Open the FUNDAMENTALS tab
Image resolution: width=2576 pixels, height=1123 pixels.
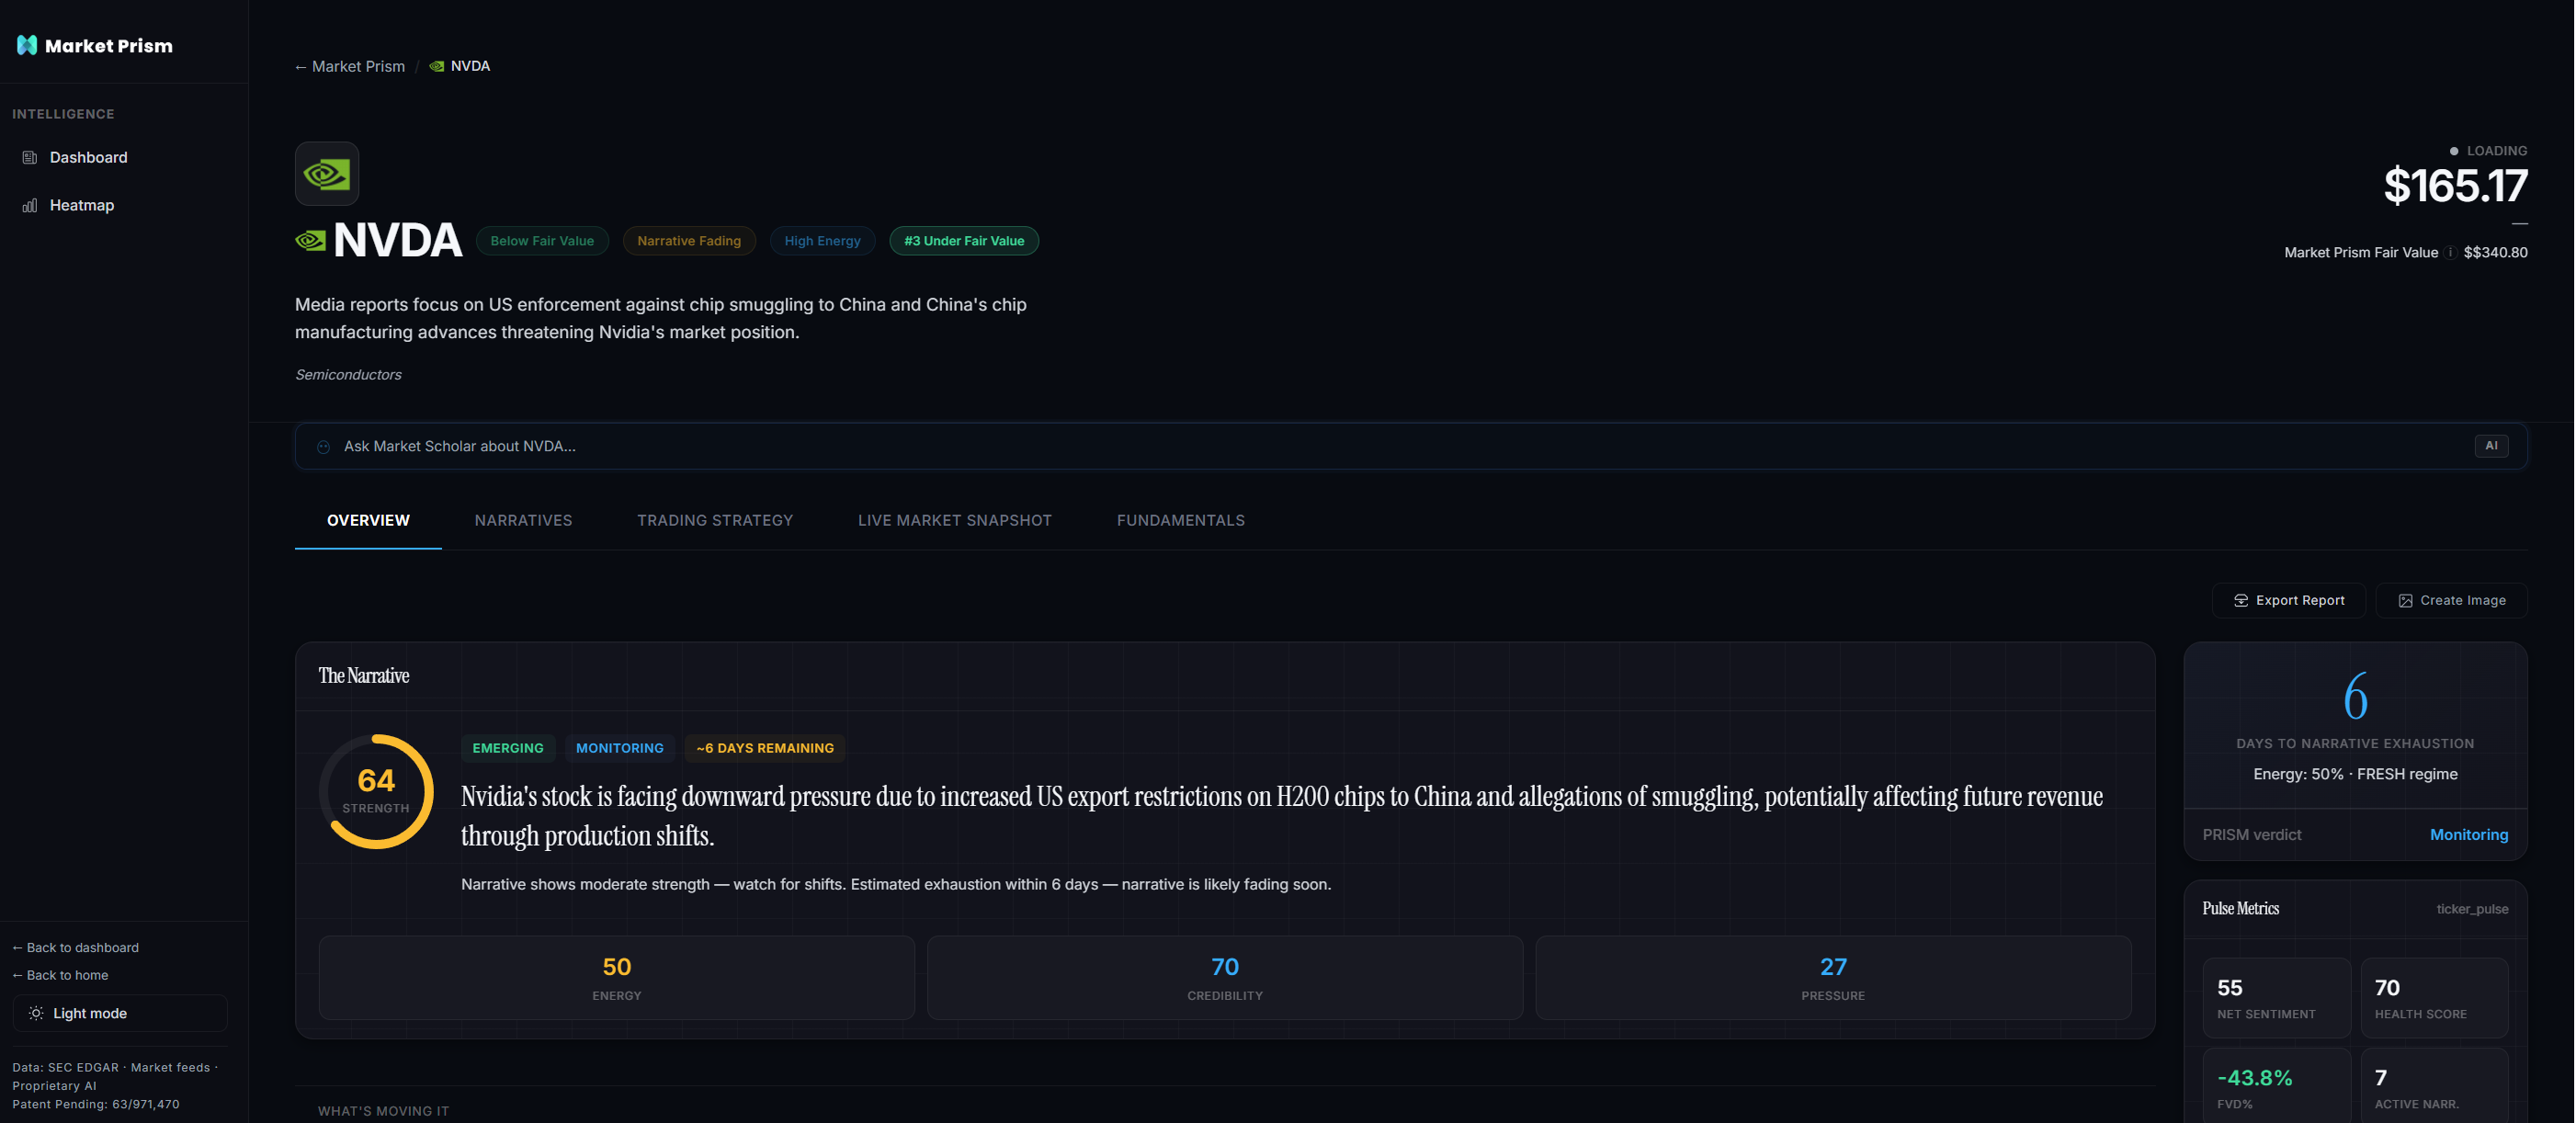(x=1180, y=520)
